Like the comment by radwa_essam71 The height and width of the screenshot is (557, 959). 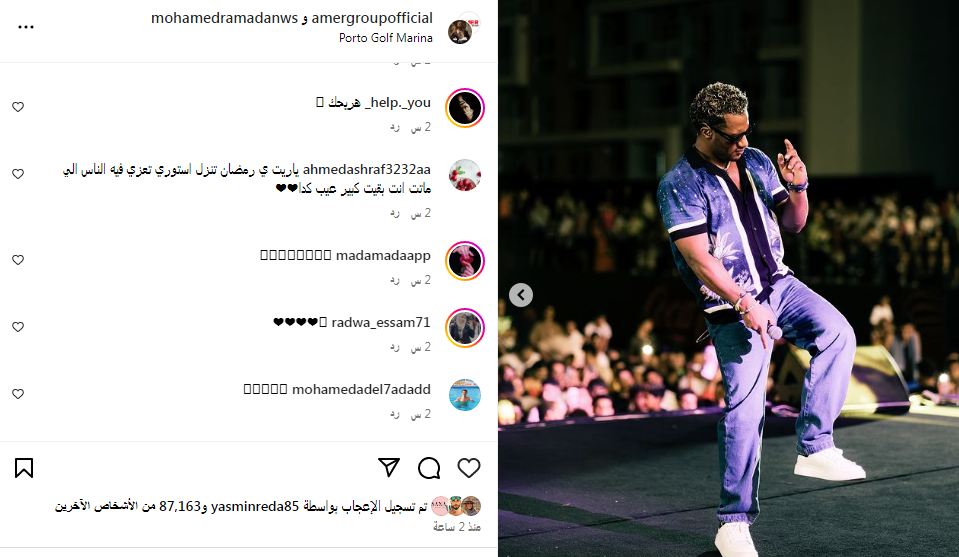click(18, 327)
